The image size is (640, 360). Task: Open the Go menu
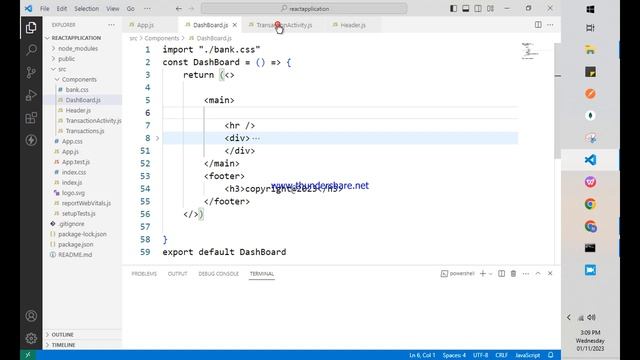point(131,9)
